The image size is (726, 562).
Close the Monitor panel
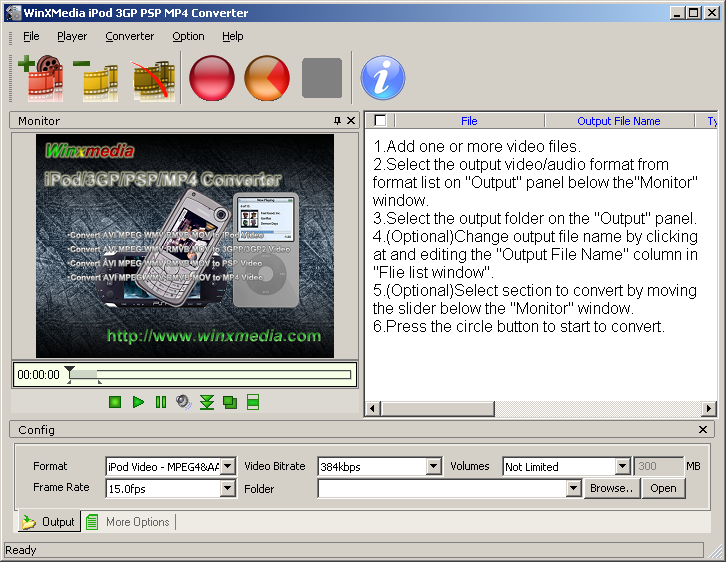point(351,121)
